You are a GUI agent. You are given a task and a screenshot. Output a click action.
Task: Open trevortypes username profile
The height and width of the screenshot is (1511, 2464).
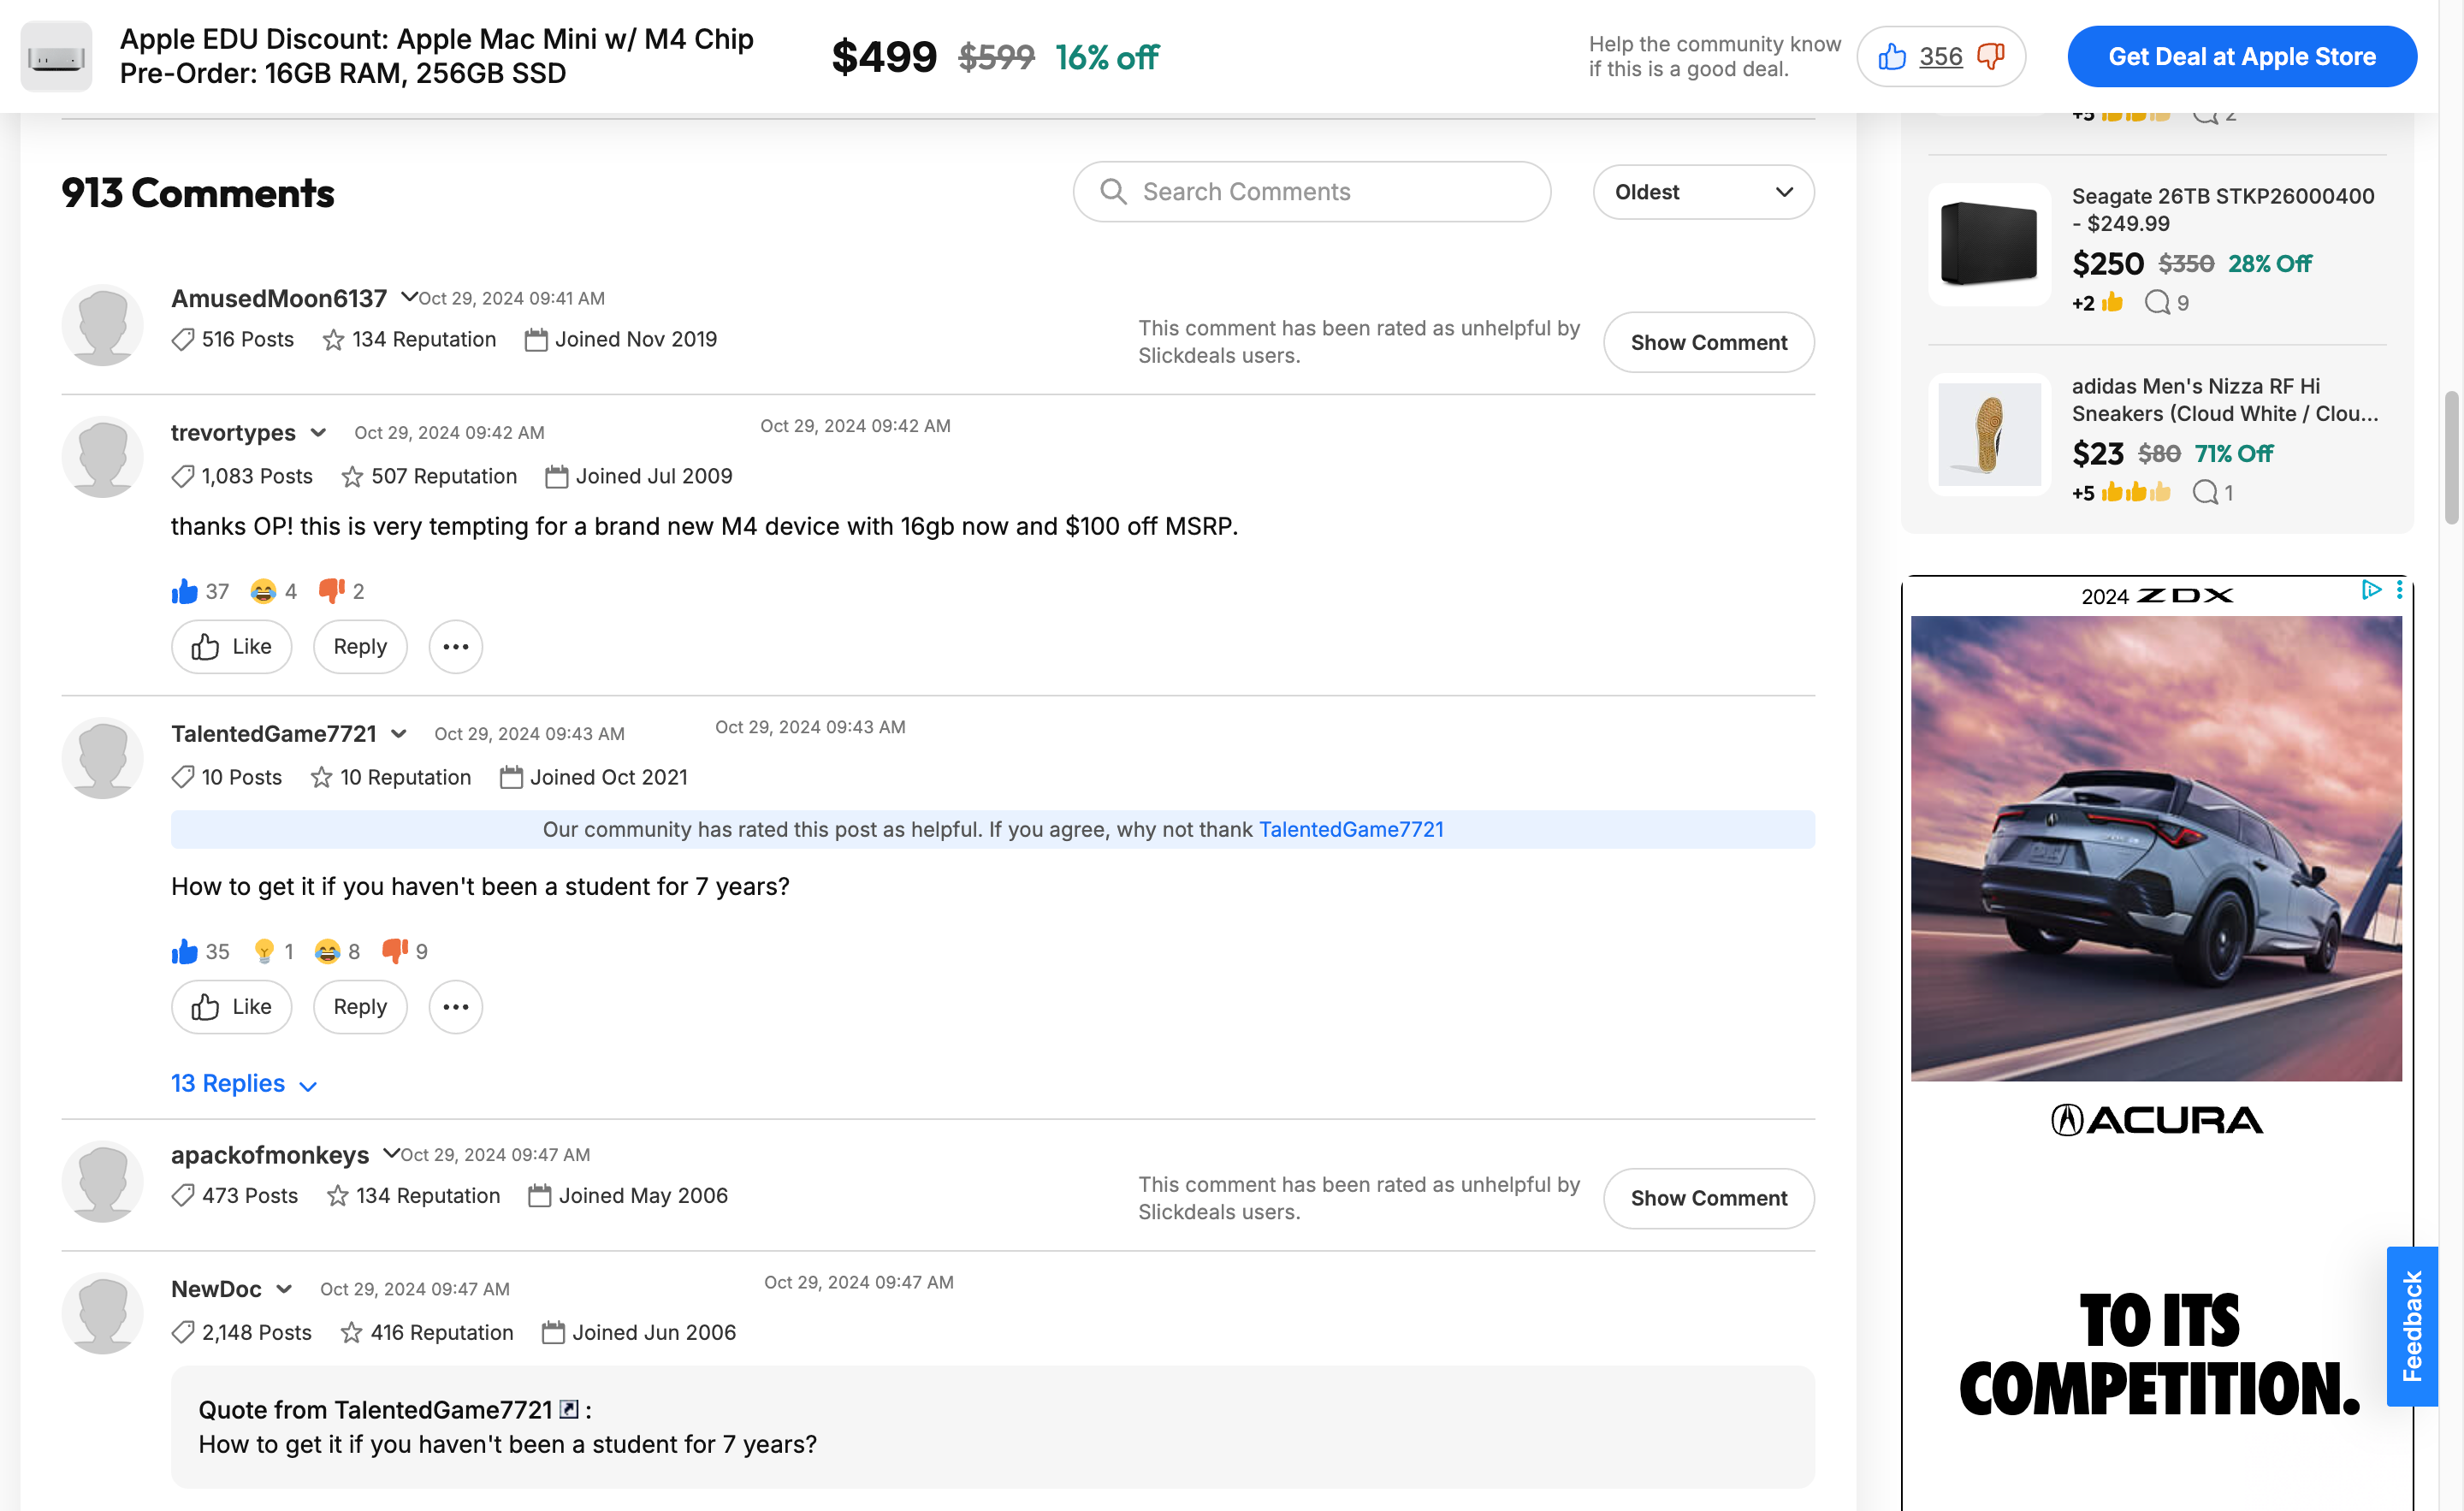pyautogui.click(x=233, y=433)
